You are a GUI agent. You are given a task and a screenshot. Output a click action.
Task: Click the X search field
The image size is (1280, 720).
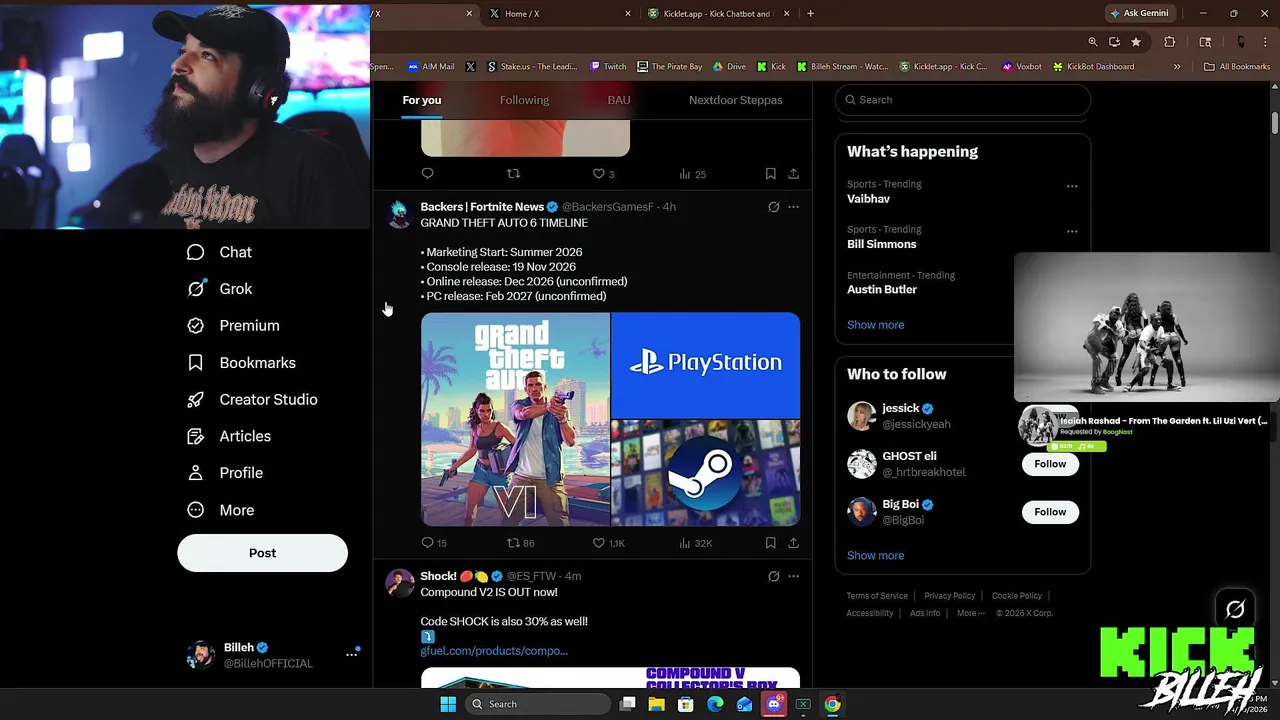pos(962,100)
